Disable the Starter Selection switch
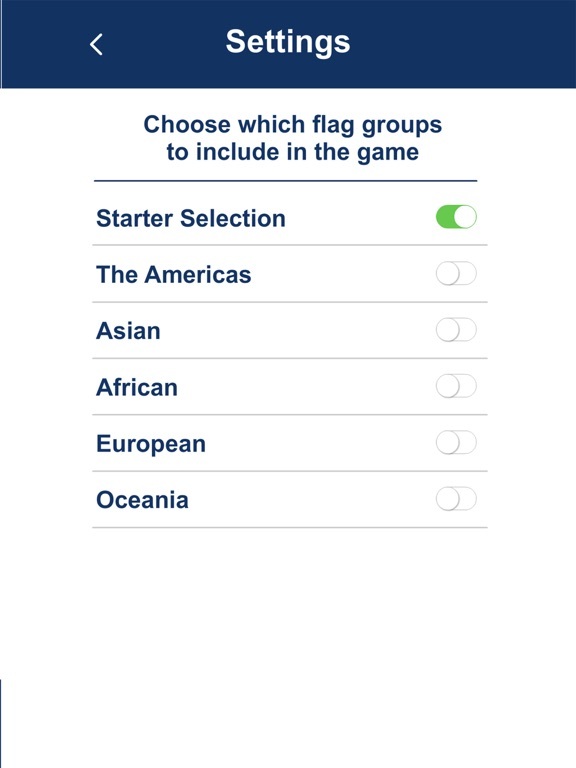The height and width of the screenshot is (768, 576). 456,217
